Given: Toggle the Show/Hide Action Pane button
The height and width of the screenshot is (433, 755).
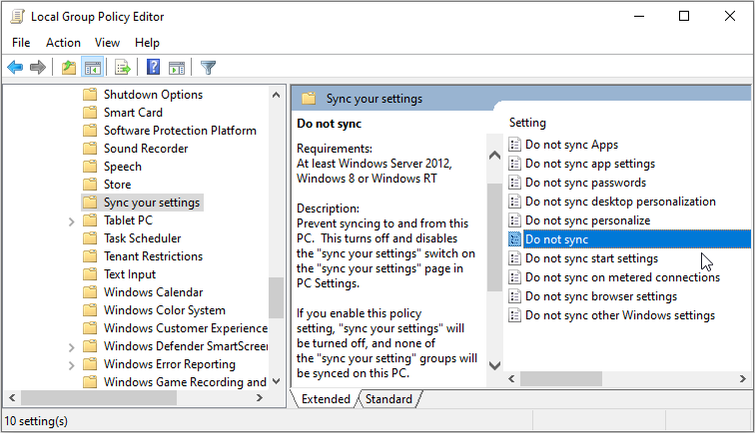Looking at the screenshot, I should tap(176, 68).
